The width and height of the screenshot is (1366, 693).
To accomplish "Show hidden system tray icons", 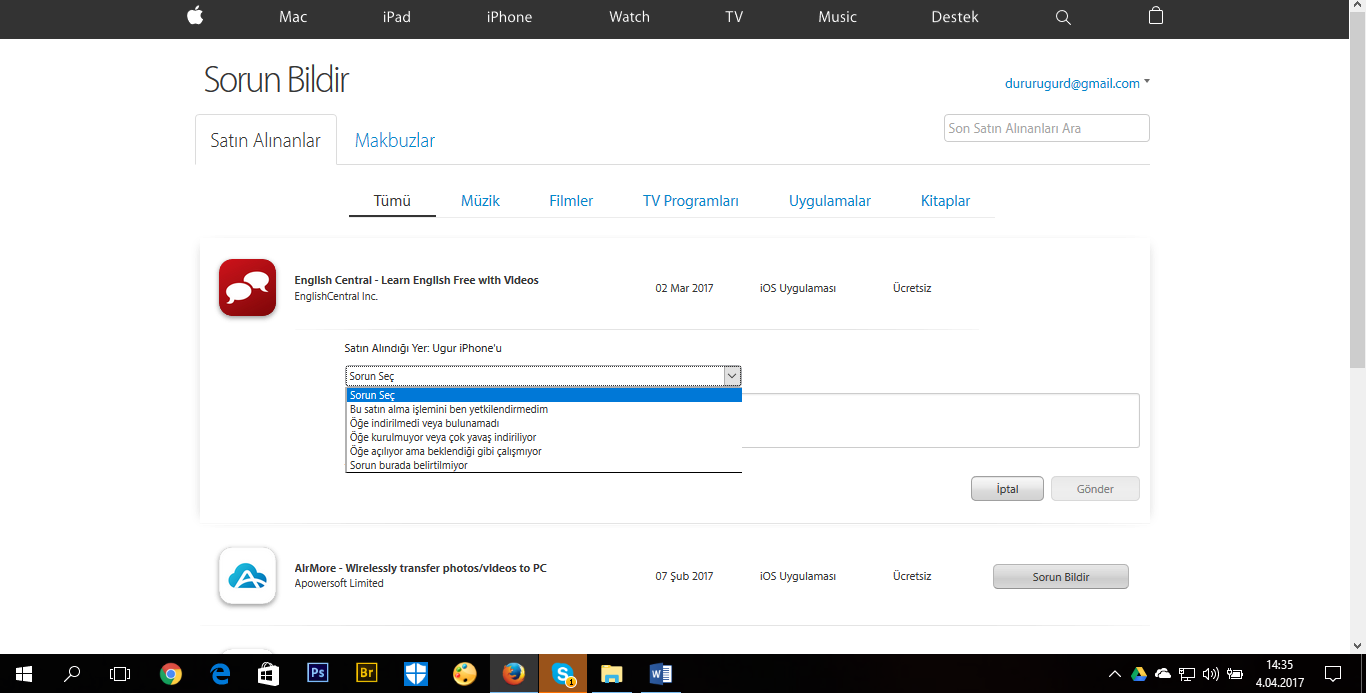I will pos(1115,674).
